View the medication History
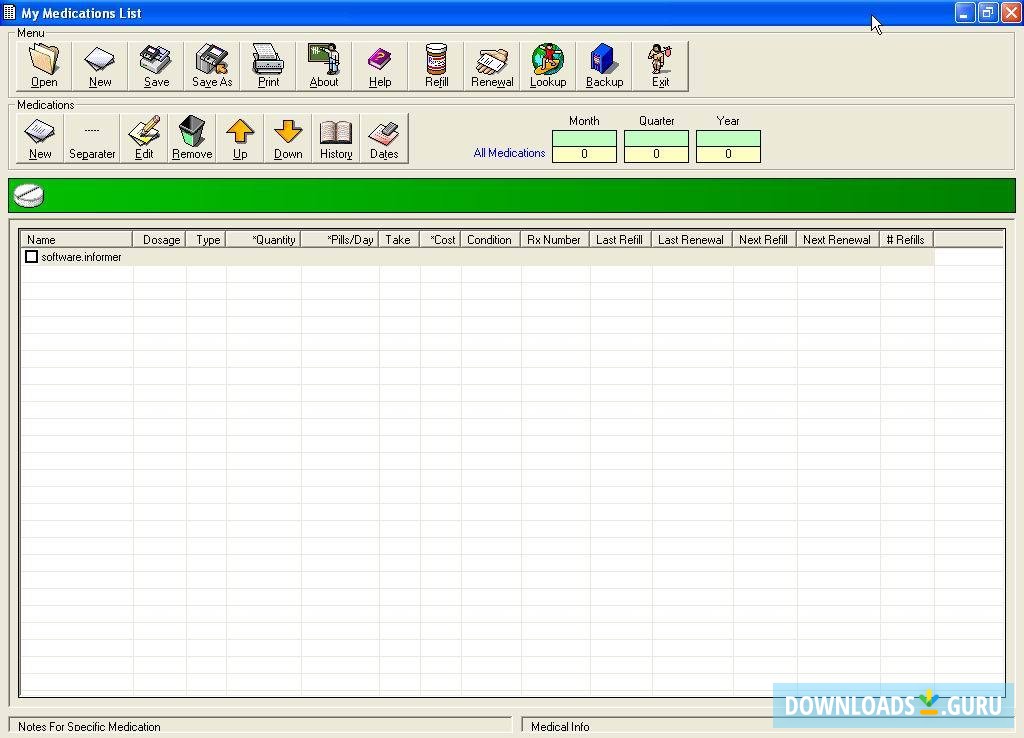The height and width of the screenshot is (738, 1024). (x=336, y=138)
